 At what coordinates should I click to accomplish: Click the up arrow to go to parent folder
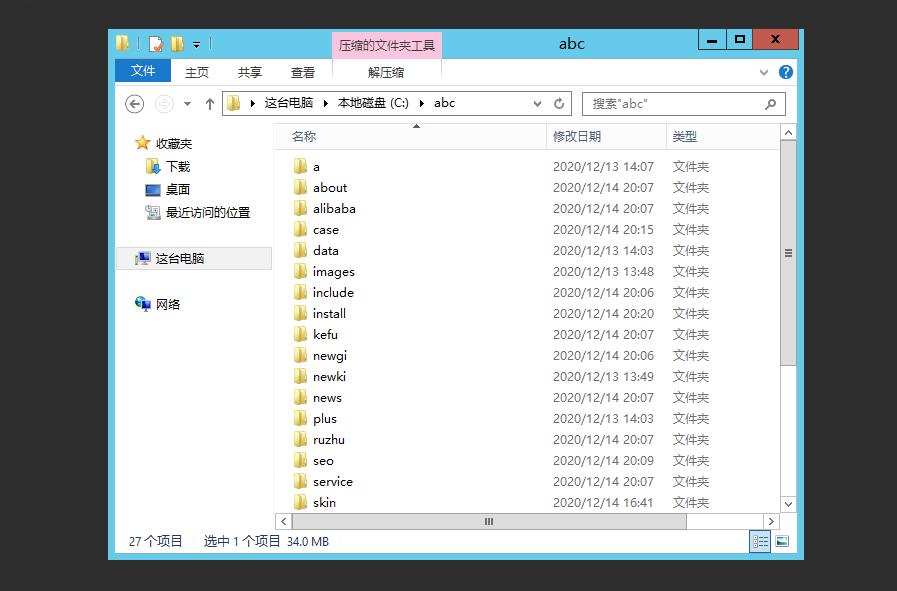click(209, 103)
